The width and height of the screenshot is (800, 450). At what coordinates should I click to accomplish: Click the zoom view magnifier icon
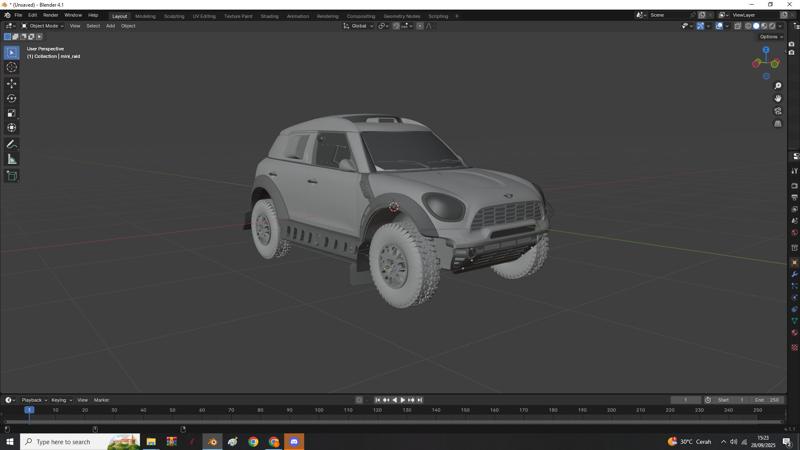pyautogui.click(x=778, y=86)
